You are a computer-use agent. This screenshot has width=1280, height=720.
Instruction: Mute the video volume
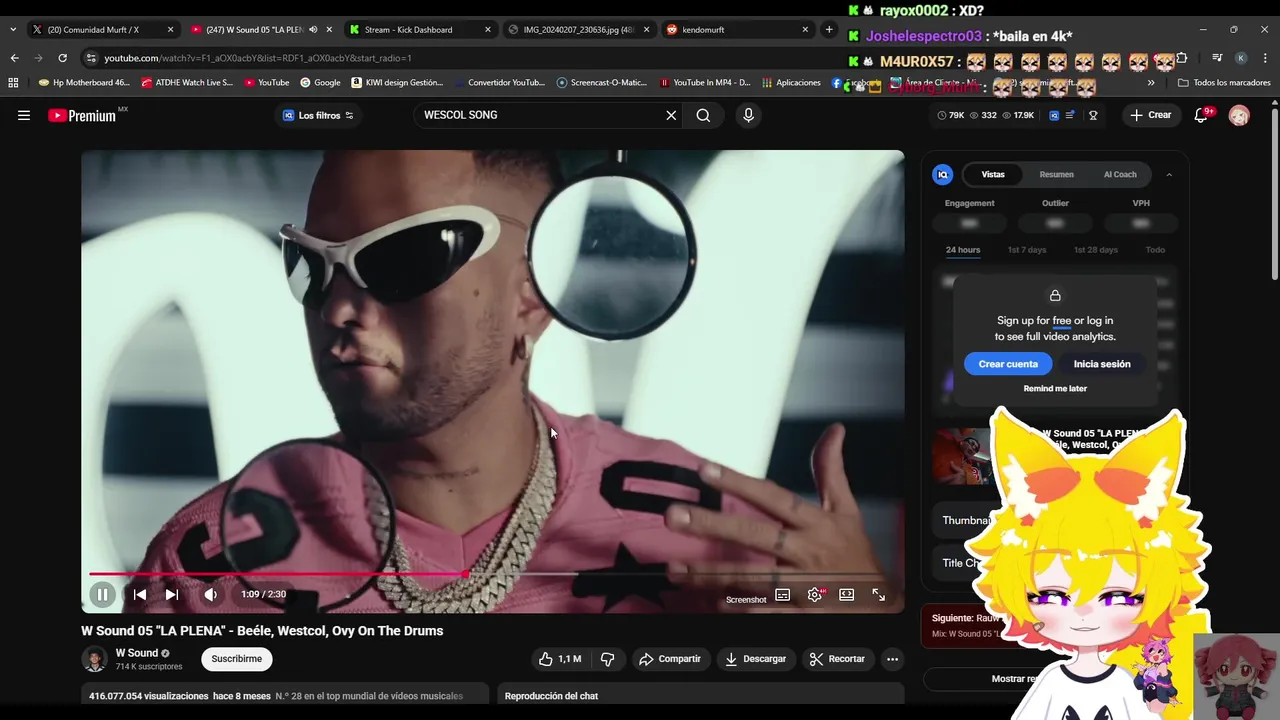210,594
